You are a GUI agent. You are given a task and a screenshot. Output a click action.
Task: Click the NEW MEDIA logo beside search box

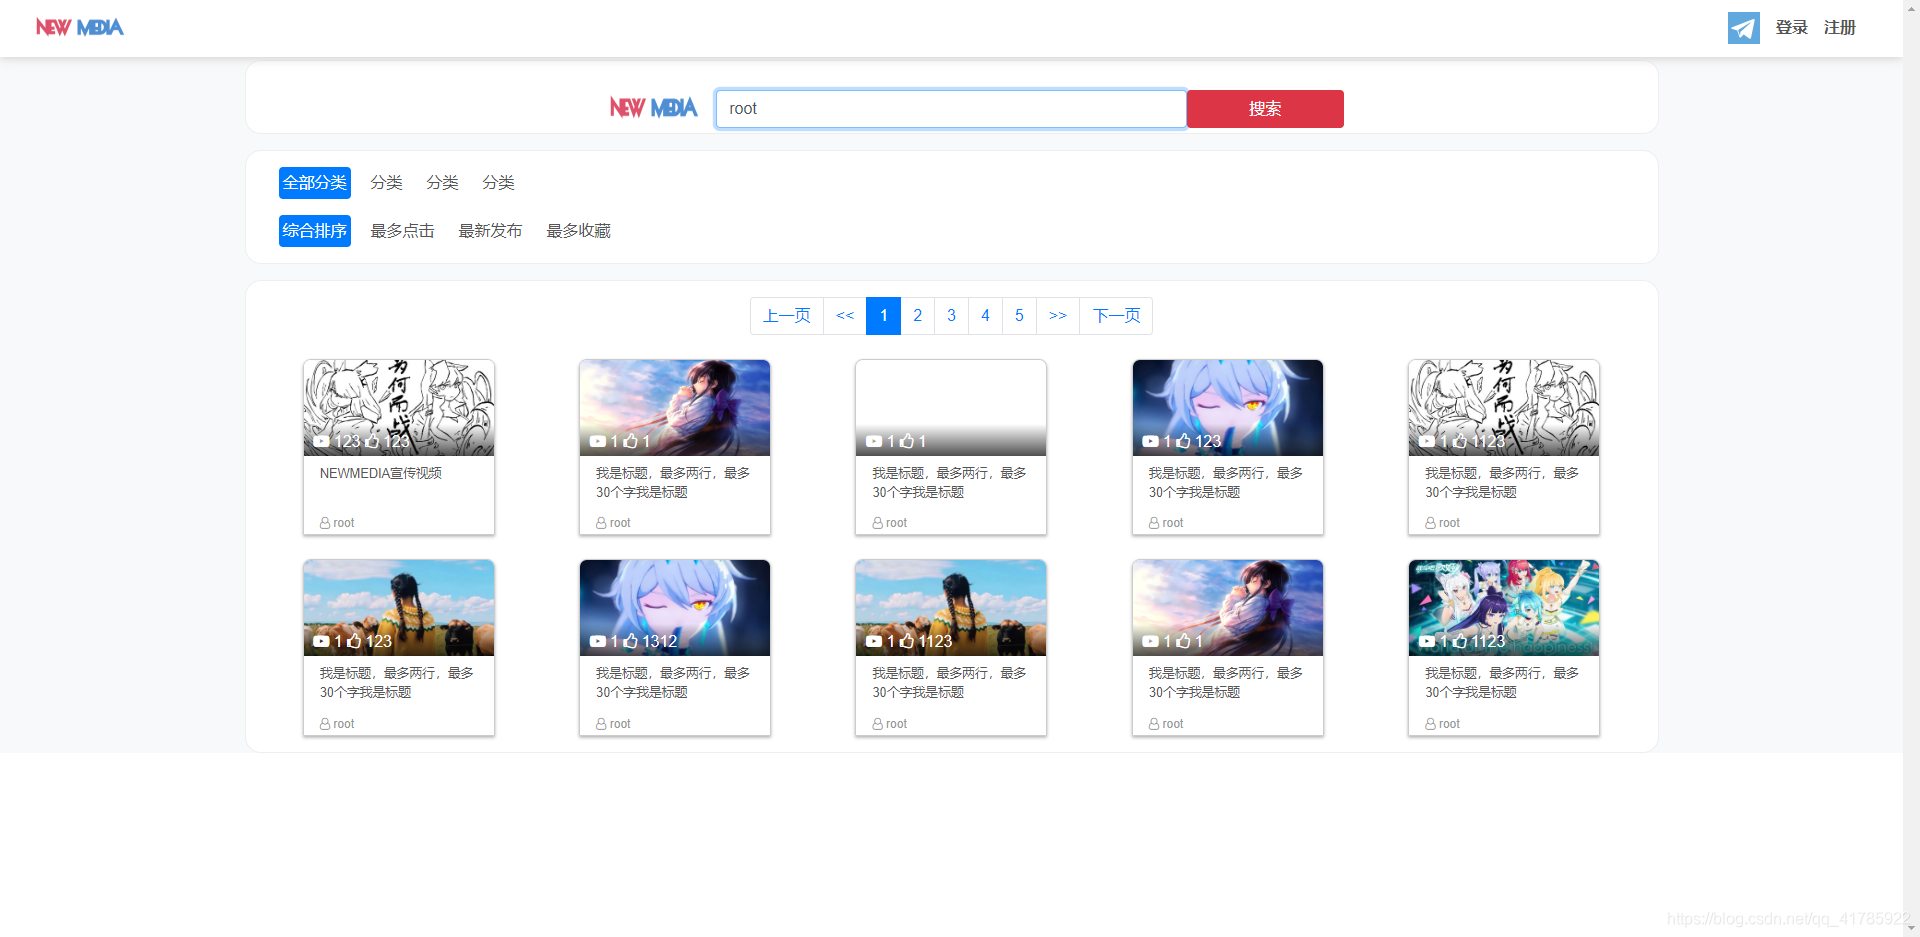654,108
